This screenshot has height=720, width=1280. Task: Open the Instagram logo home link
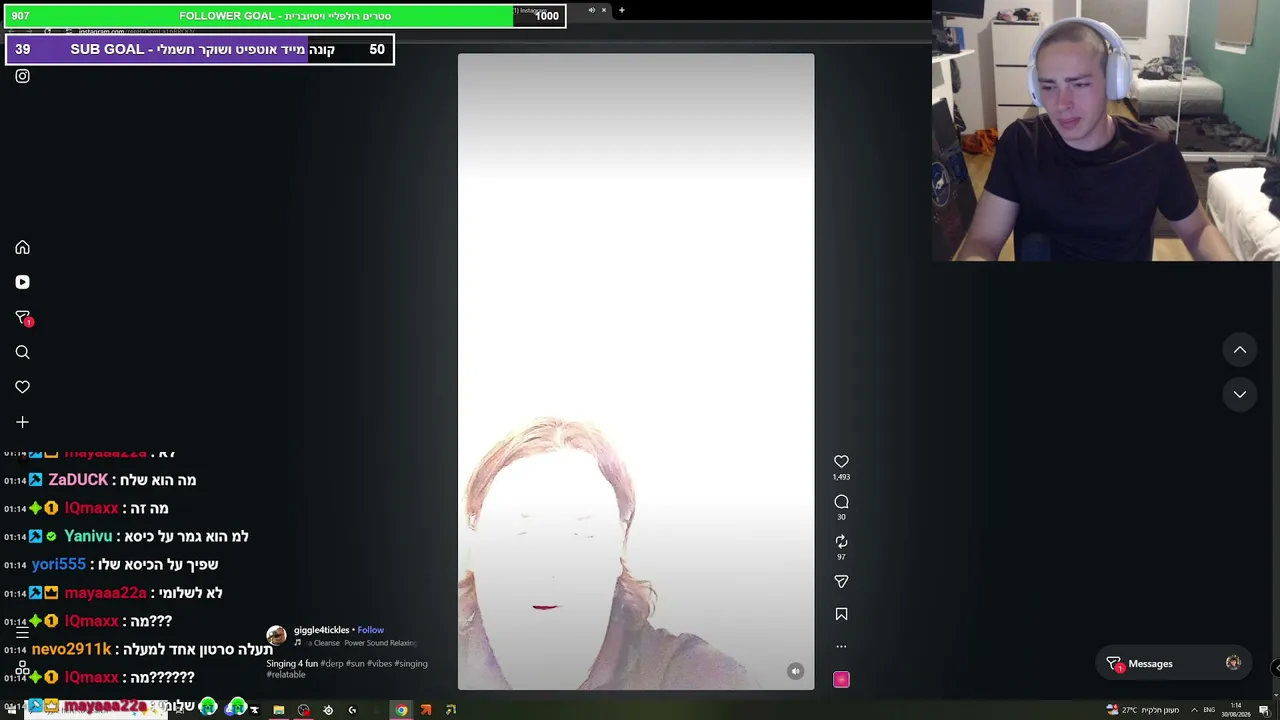pyautogui.click(x=22, y=76)
